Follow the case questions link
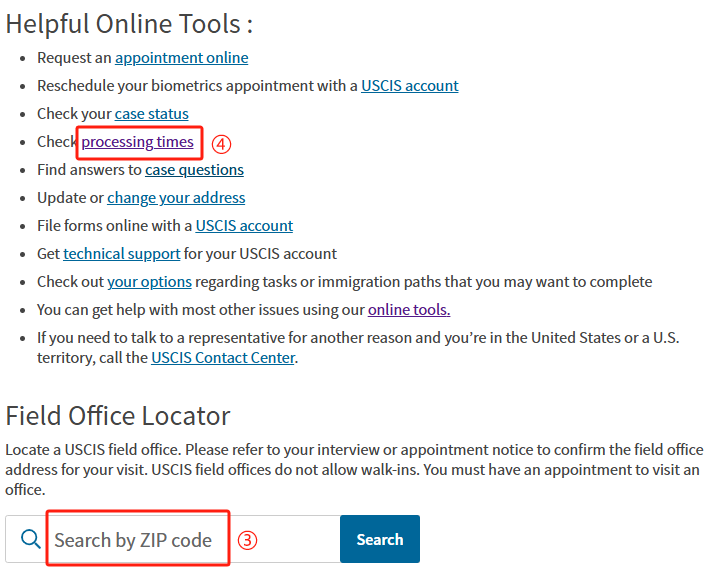 click(x=194, y=170)
